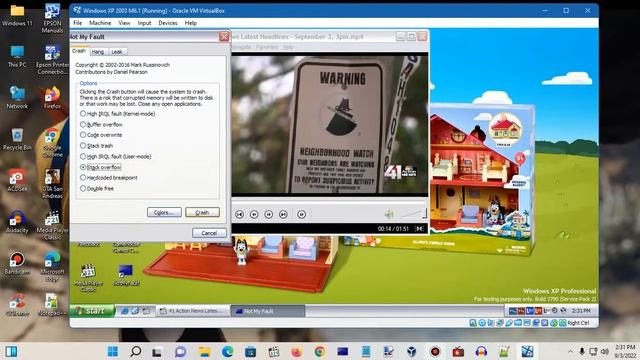Open the blue monitor shortcut on XP desktop

tap(126, 275)
